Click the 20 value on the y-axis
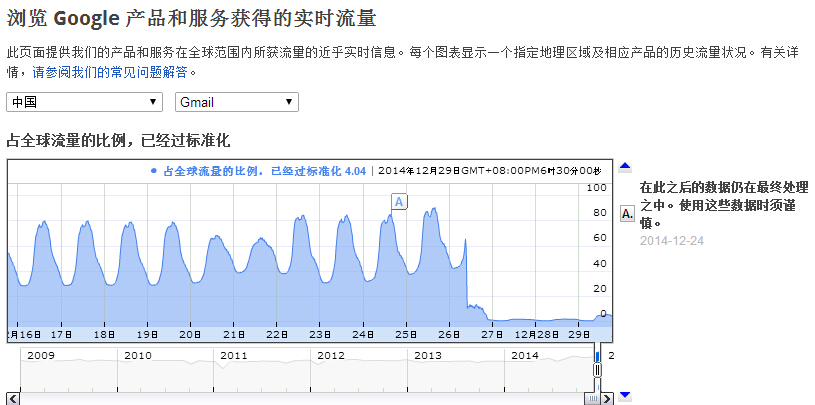 click(x=600, y=289)
